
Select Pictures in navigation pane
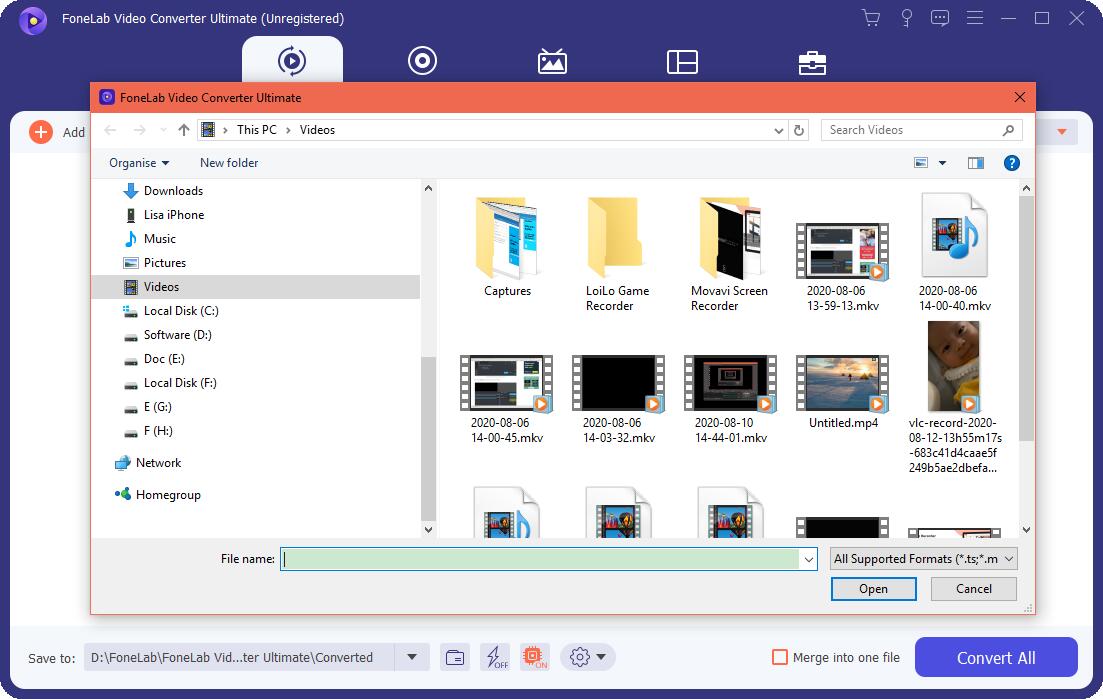[x=165, y=262]
